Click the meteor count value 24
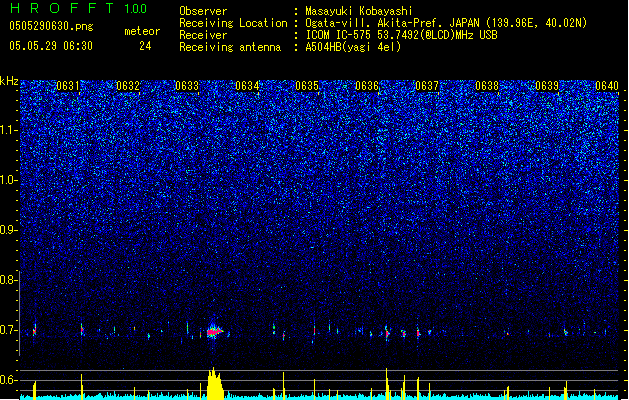629x400 pixels. [x=145, y=46]
